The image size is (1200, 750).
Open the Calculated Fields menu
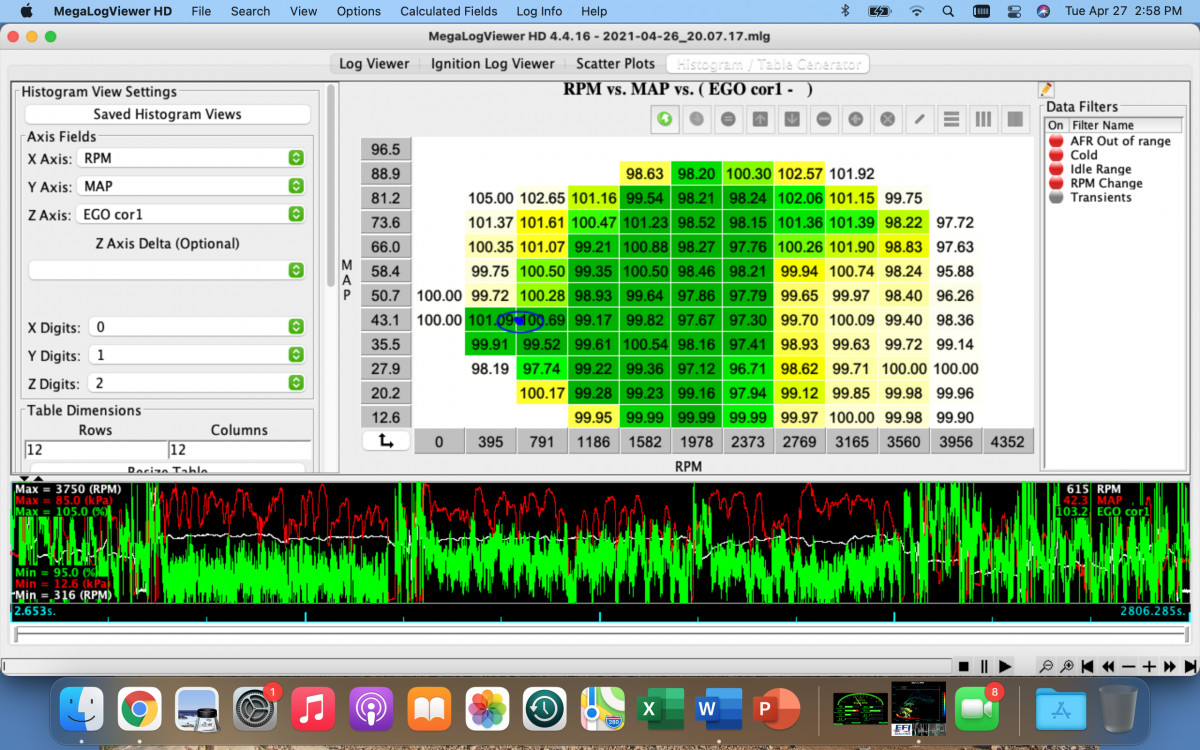pos(448,11)
